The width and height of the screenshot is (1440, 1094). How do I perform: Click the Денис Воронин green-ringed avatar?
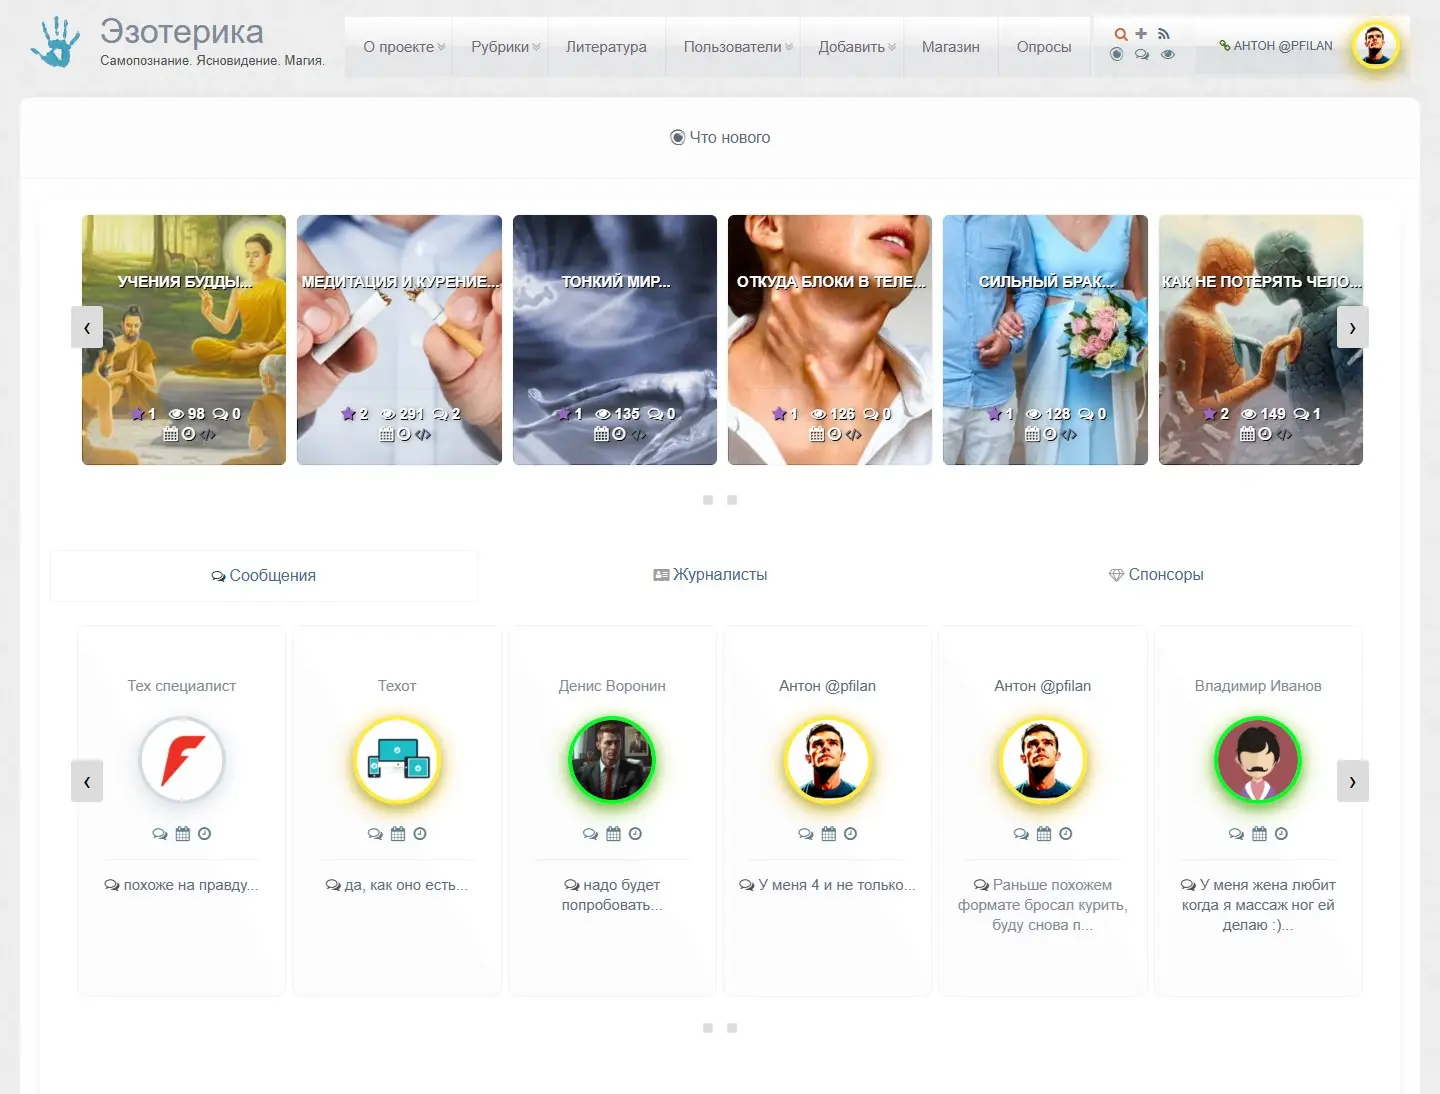(x=612, y=761)
